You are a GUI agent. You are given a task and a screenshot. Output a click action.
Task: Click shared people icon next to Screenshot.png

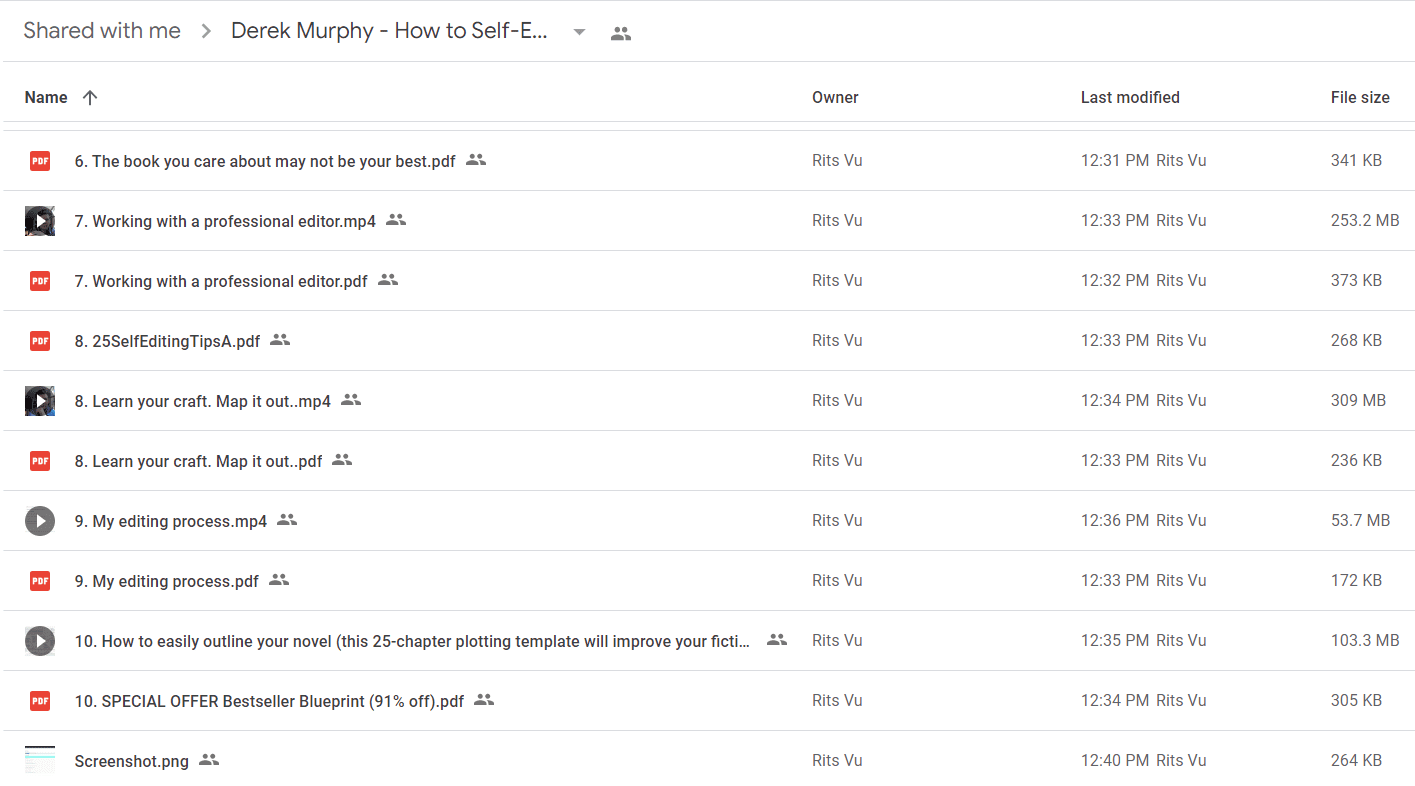pos(209,760)
